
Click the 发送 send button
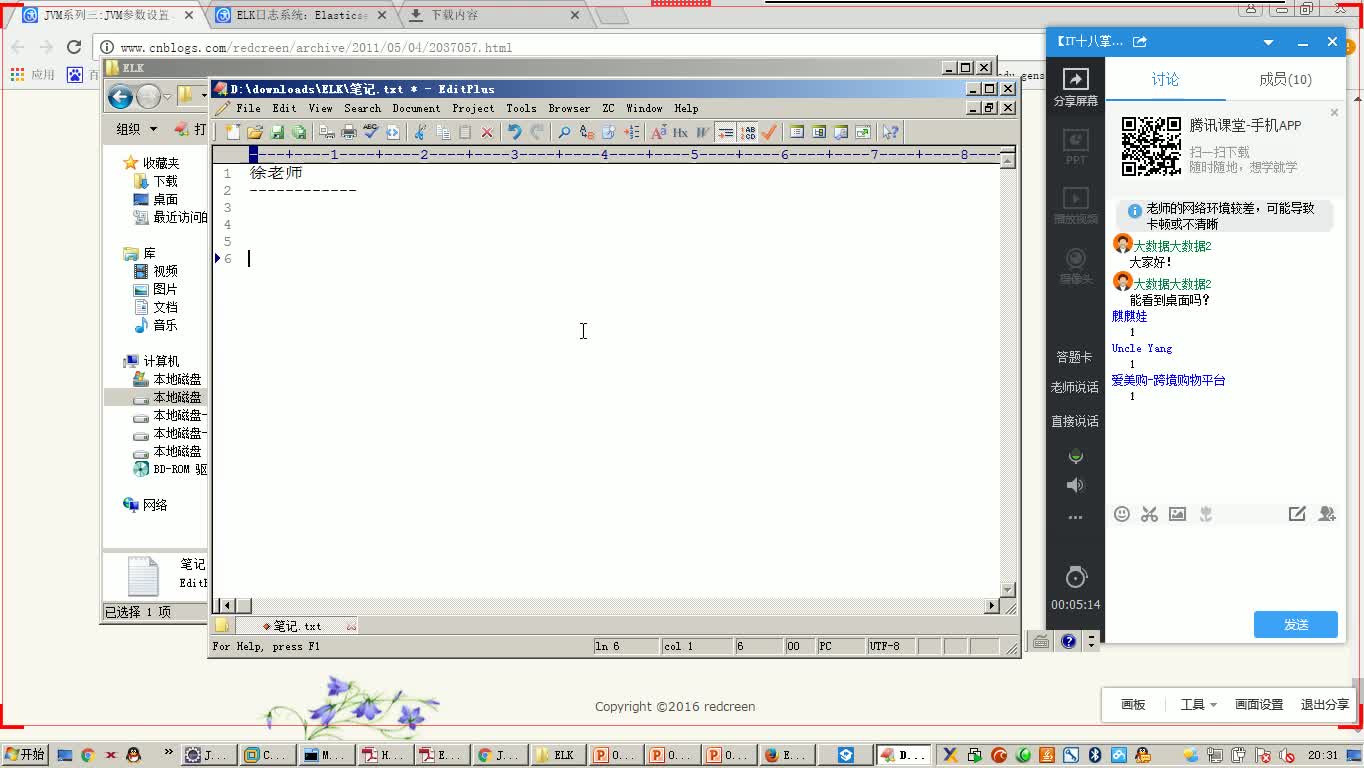tap(1295, 624)
